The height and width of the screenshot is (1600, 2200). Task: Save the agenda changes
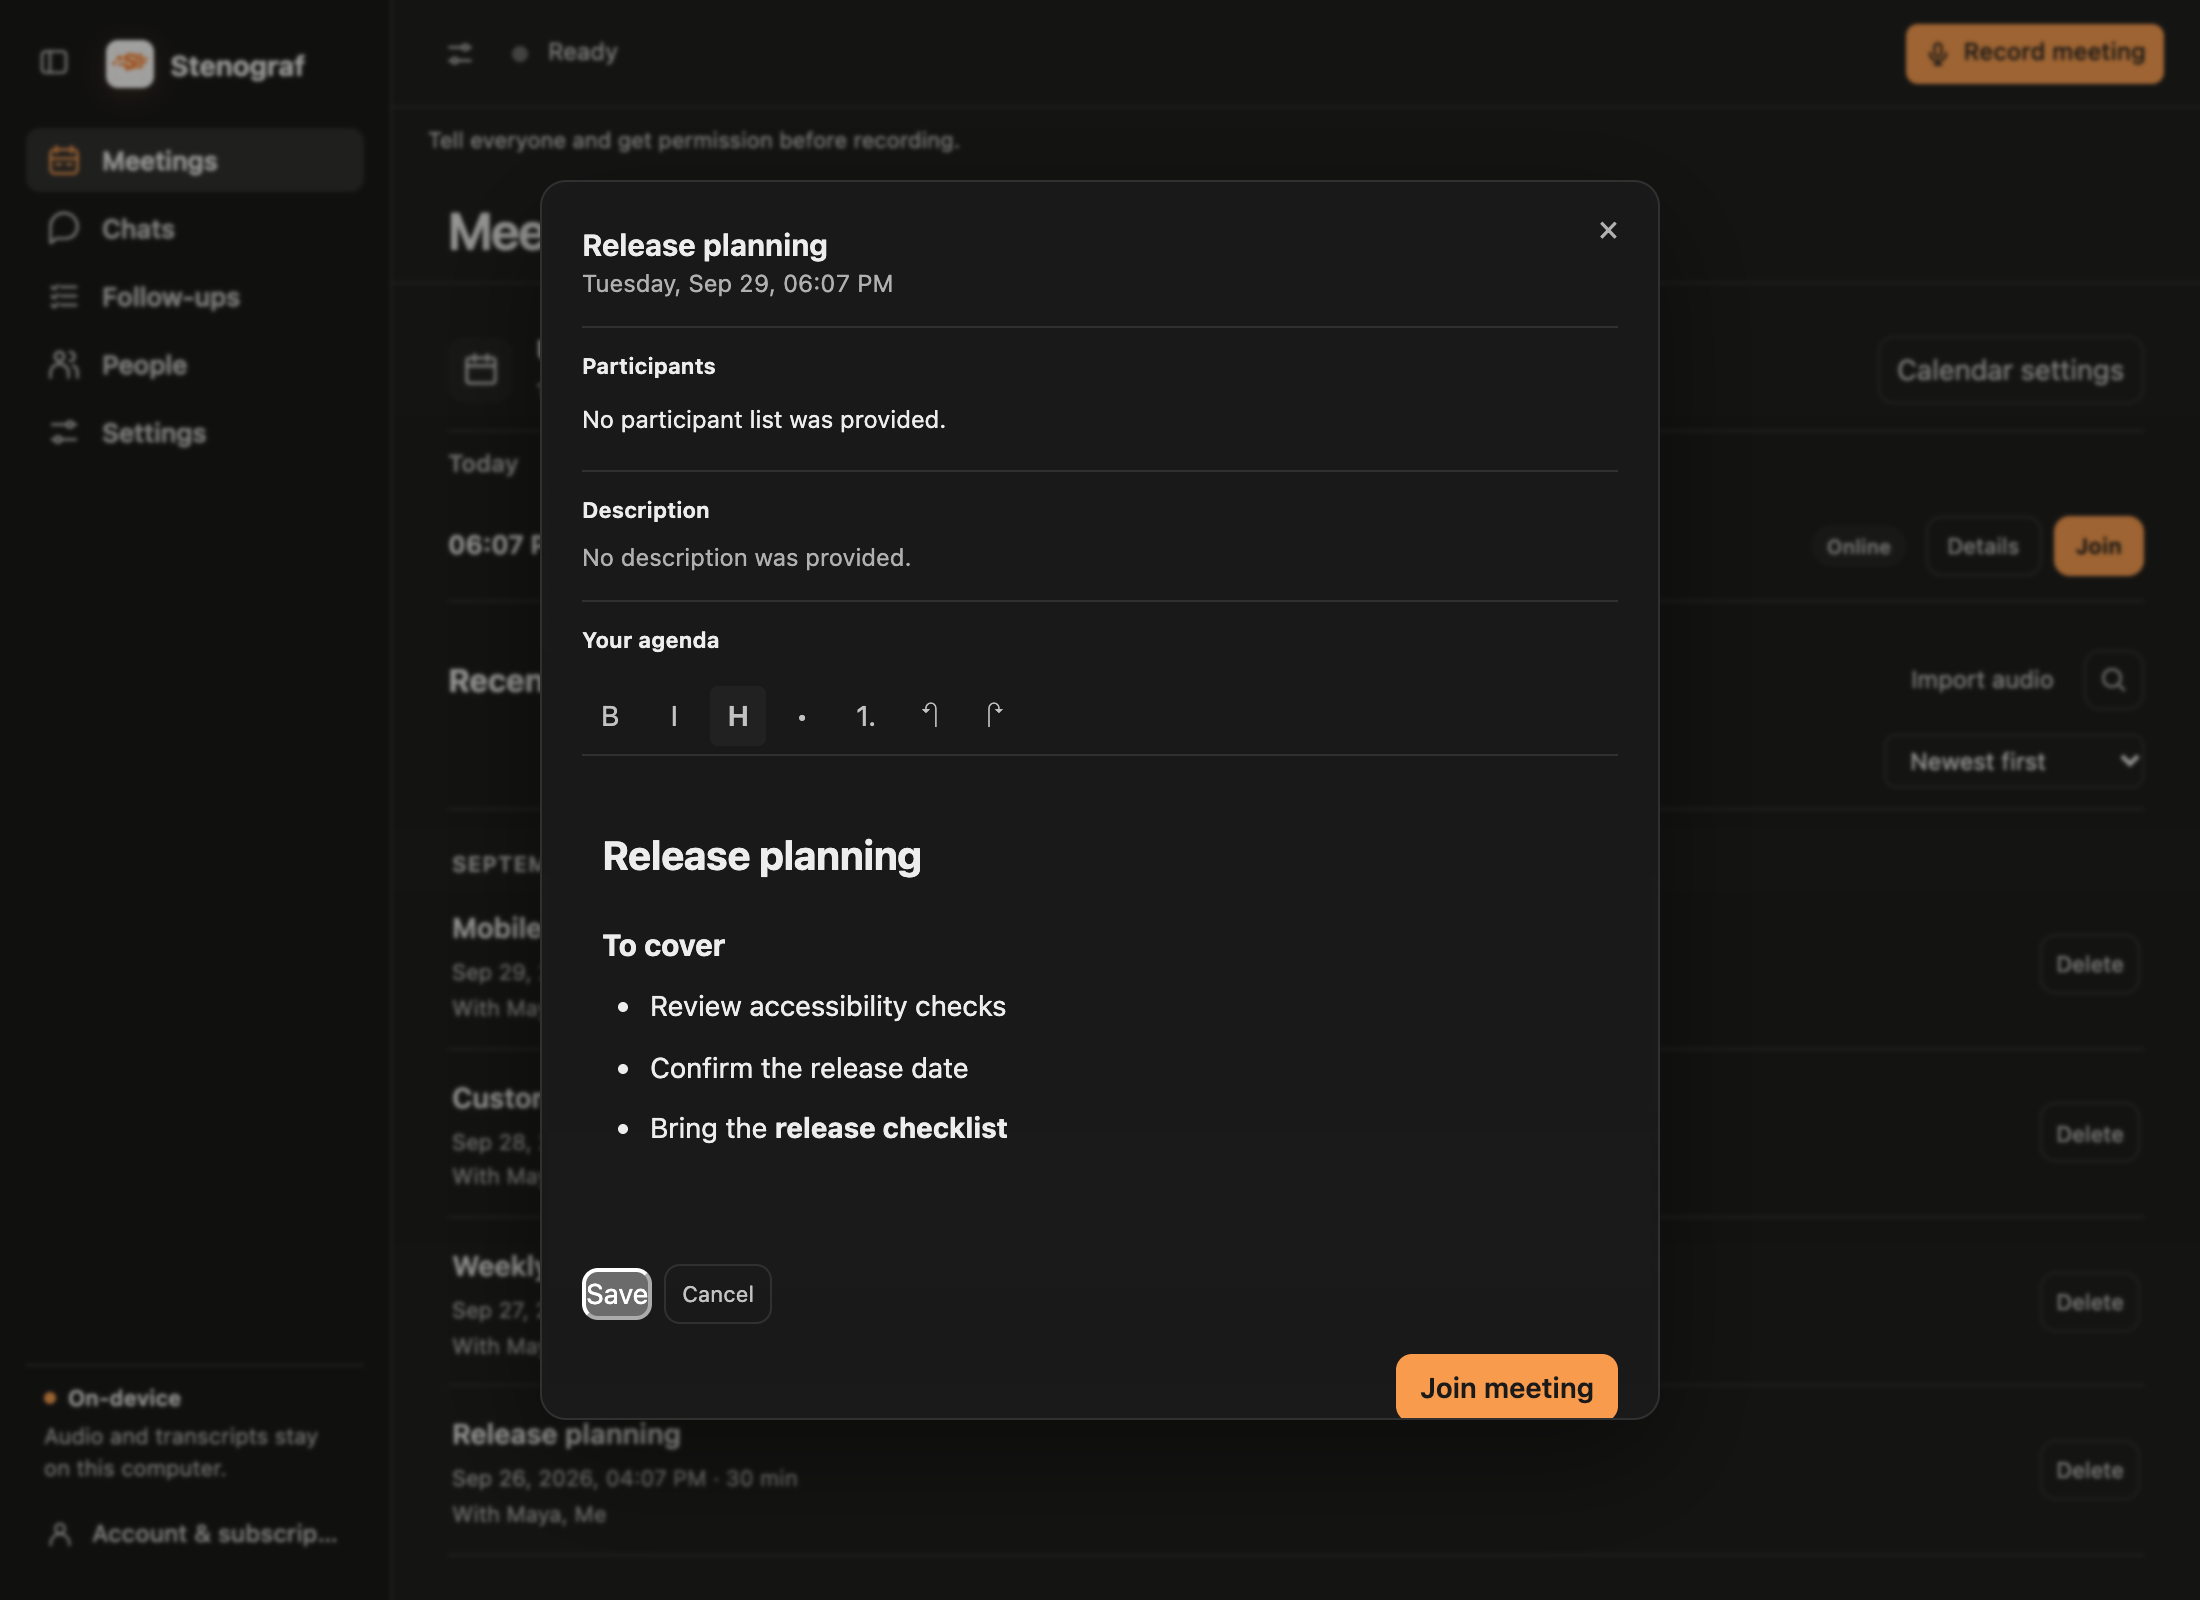tap(617, 1294)
